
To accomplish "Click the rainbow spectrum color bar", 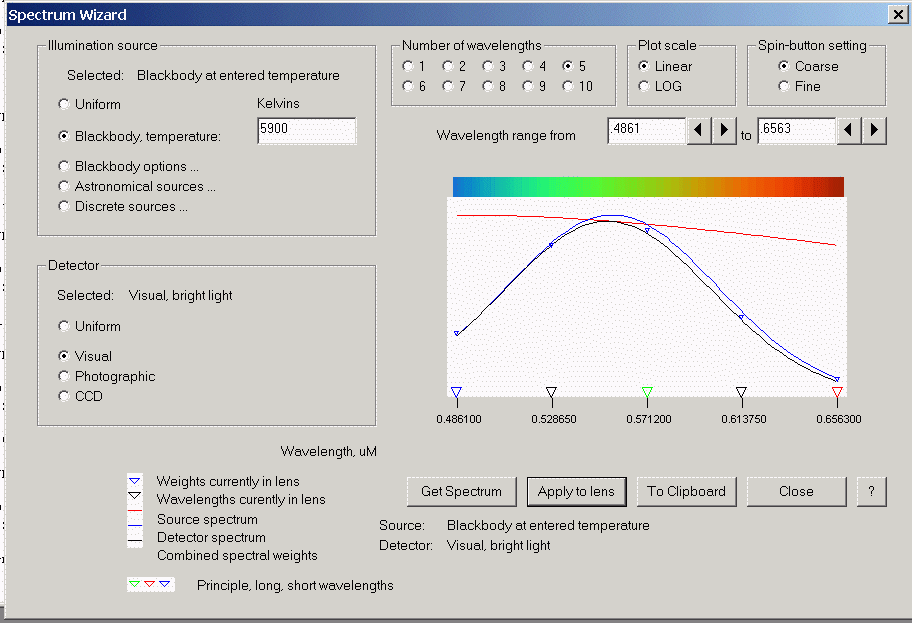I will pos(648,187).
